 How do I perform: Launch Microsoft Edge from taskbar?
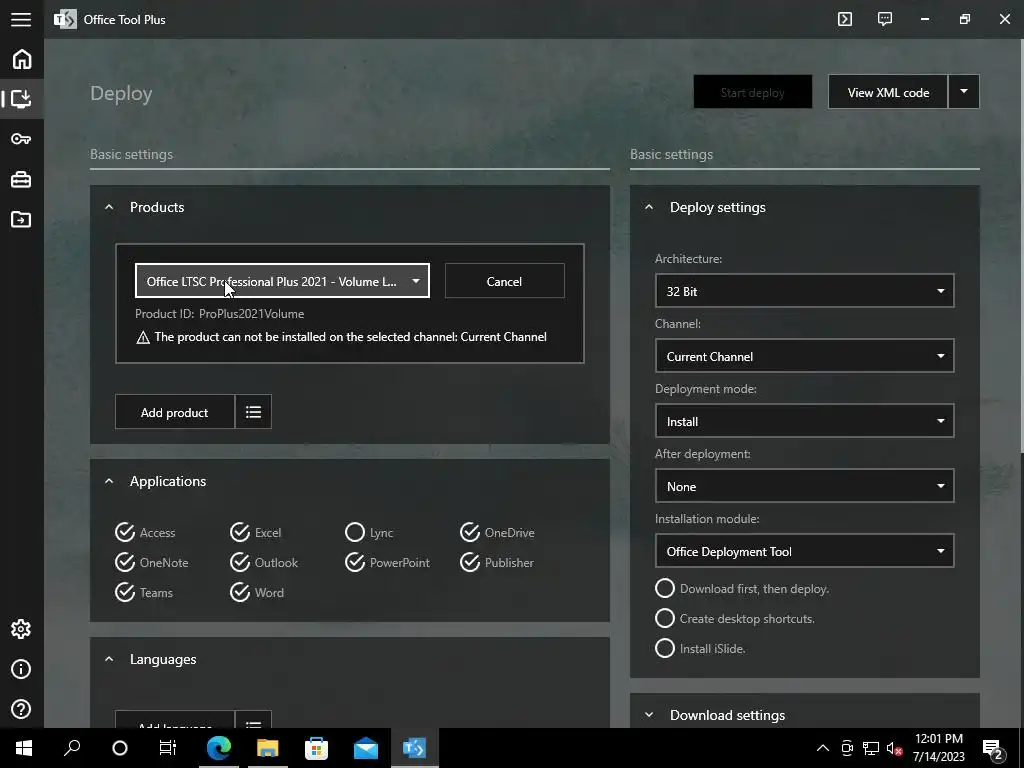pos(219,748)
